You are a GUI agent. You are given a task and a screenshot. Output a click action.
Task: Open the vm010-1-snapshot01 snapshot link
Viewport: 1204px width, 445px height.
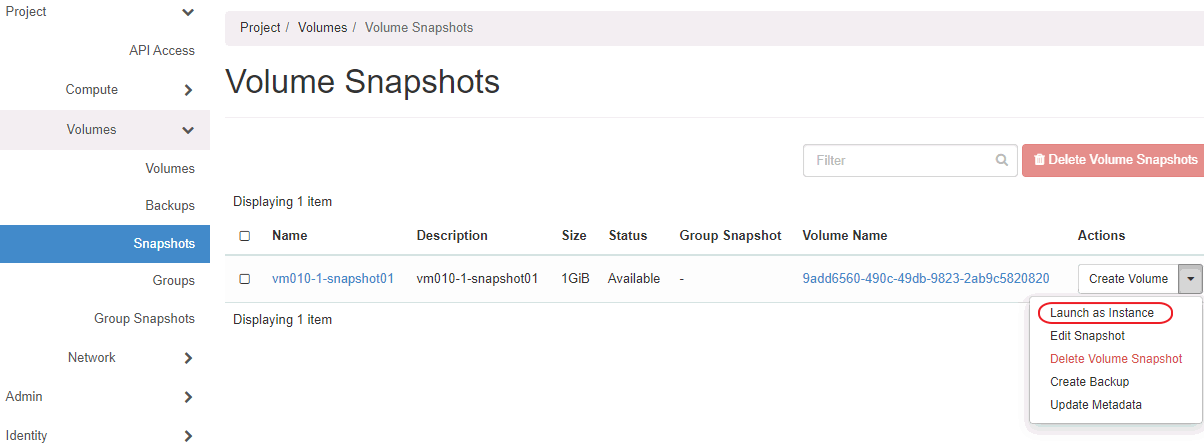[x=333, y=279]
